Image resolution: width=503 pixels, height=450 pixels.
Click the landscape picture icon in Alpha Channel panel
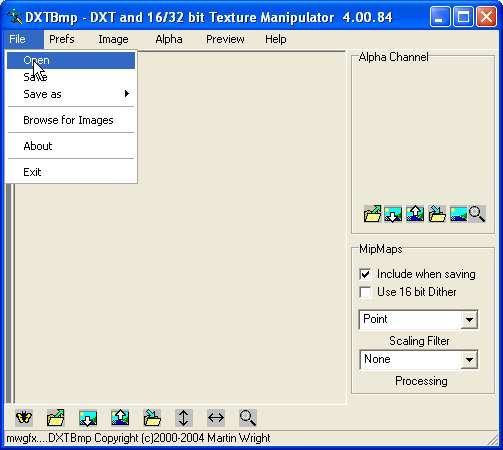pyautogui.click(x=458, y=214)
